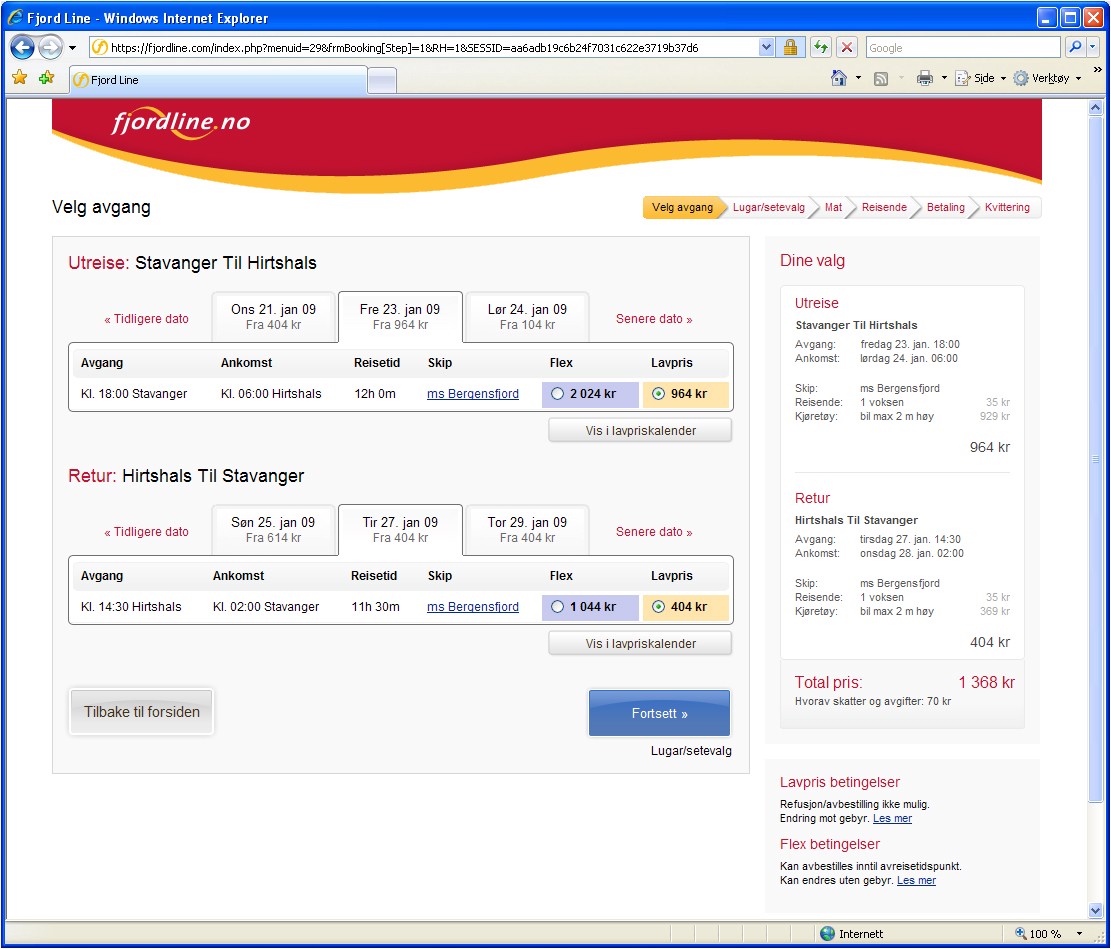1111x949 pixels.
Task: Go to Betaling booking step
Action: click(x=945, y=207)
